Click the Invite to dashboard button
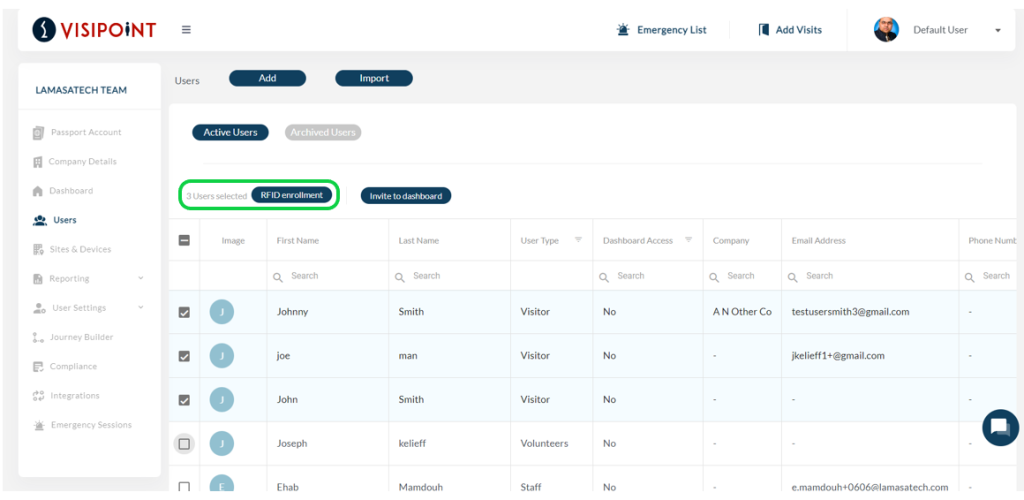Viewport: 1024px width, 500px height. click(406, 196)
